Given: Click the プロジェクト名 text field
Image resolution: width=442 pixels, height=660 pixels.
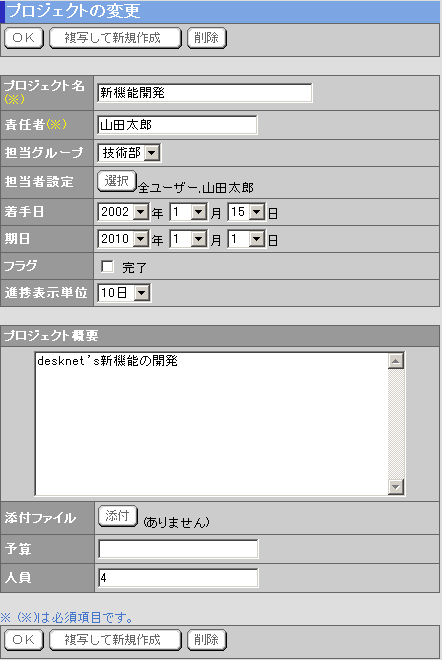Looking at the screenshot, I should 205,93.
